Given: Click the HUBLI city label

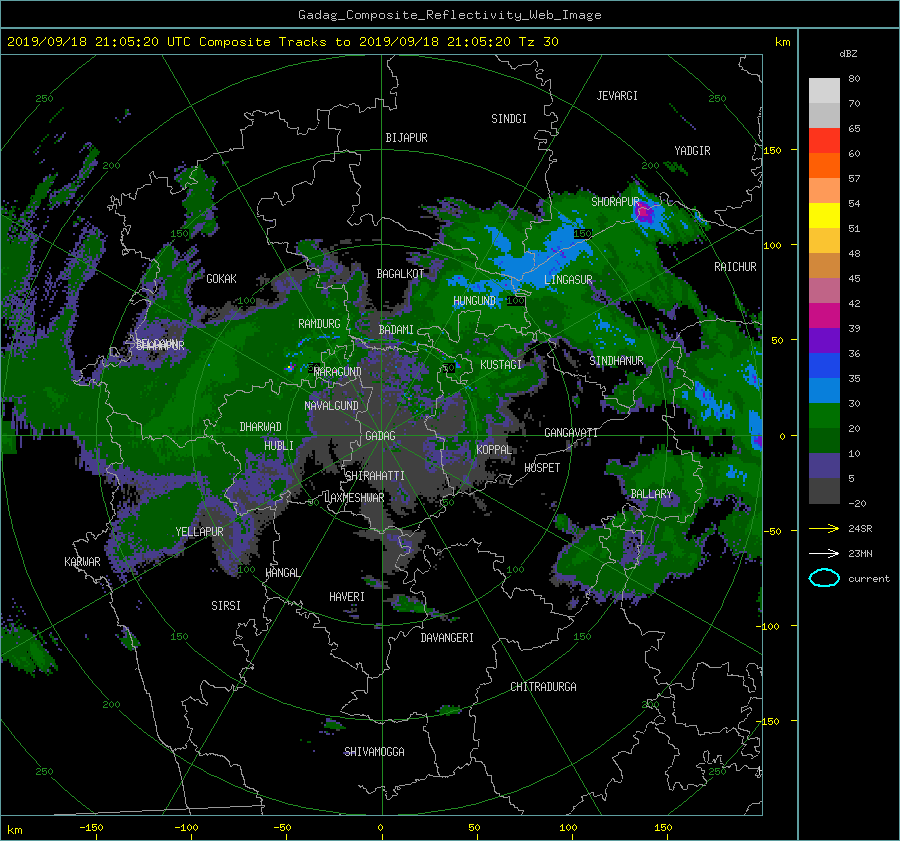Looking at the screenshot, I should [x=278, y=446].
